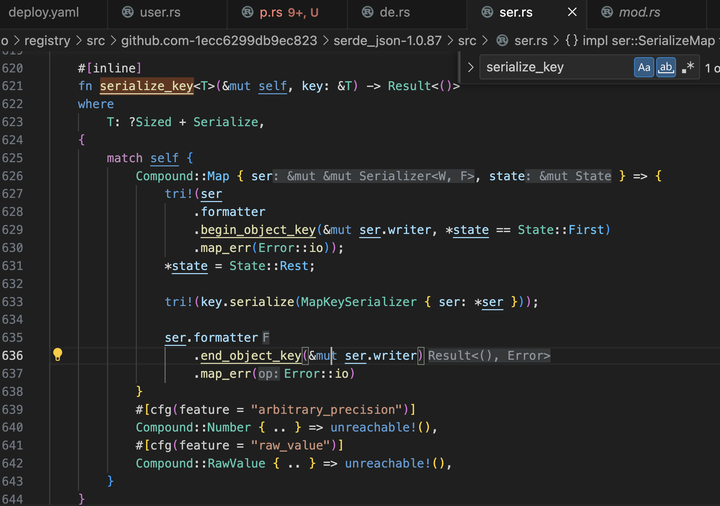Screen dimensions: 720x506
Task: Toggle Match Whole Word in find widget
Action: pos(665,67)
